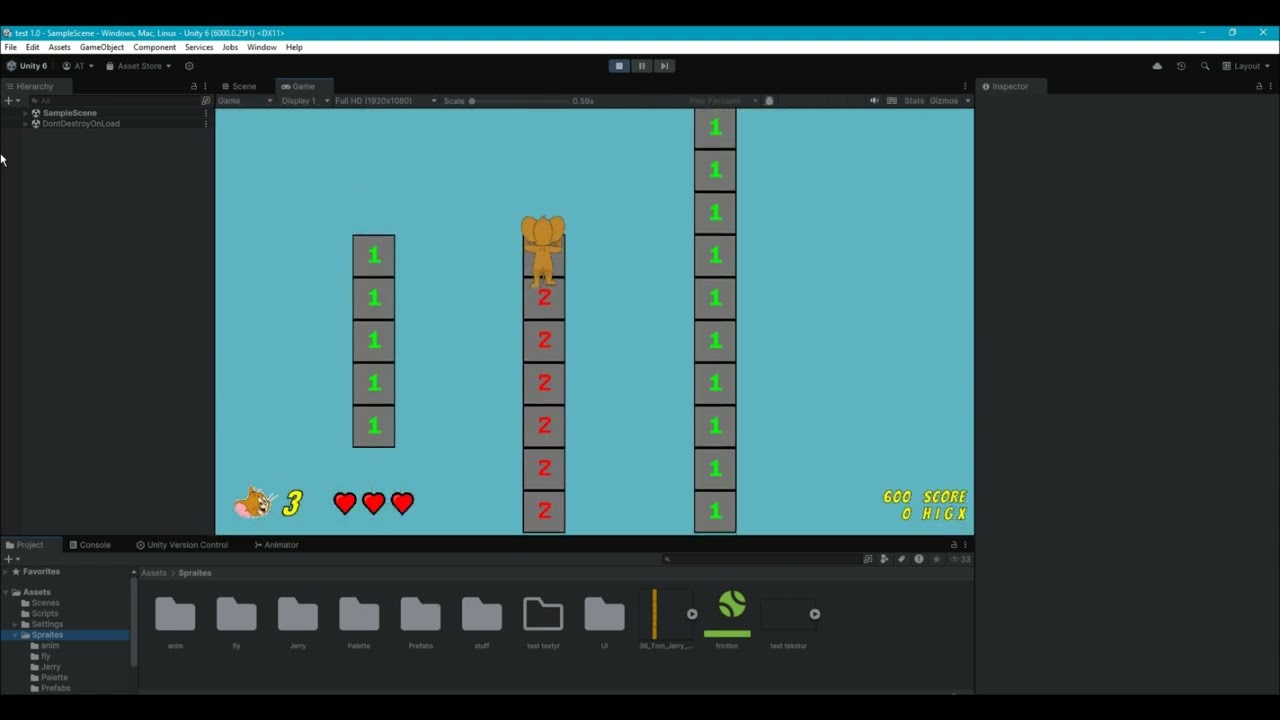This screenshot has width=1280, height=720.
Task: Open the Window menu
Action: pos(262,47)
